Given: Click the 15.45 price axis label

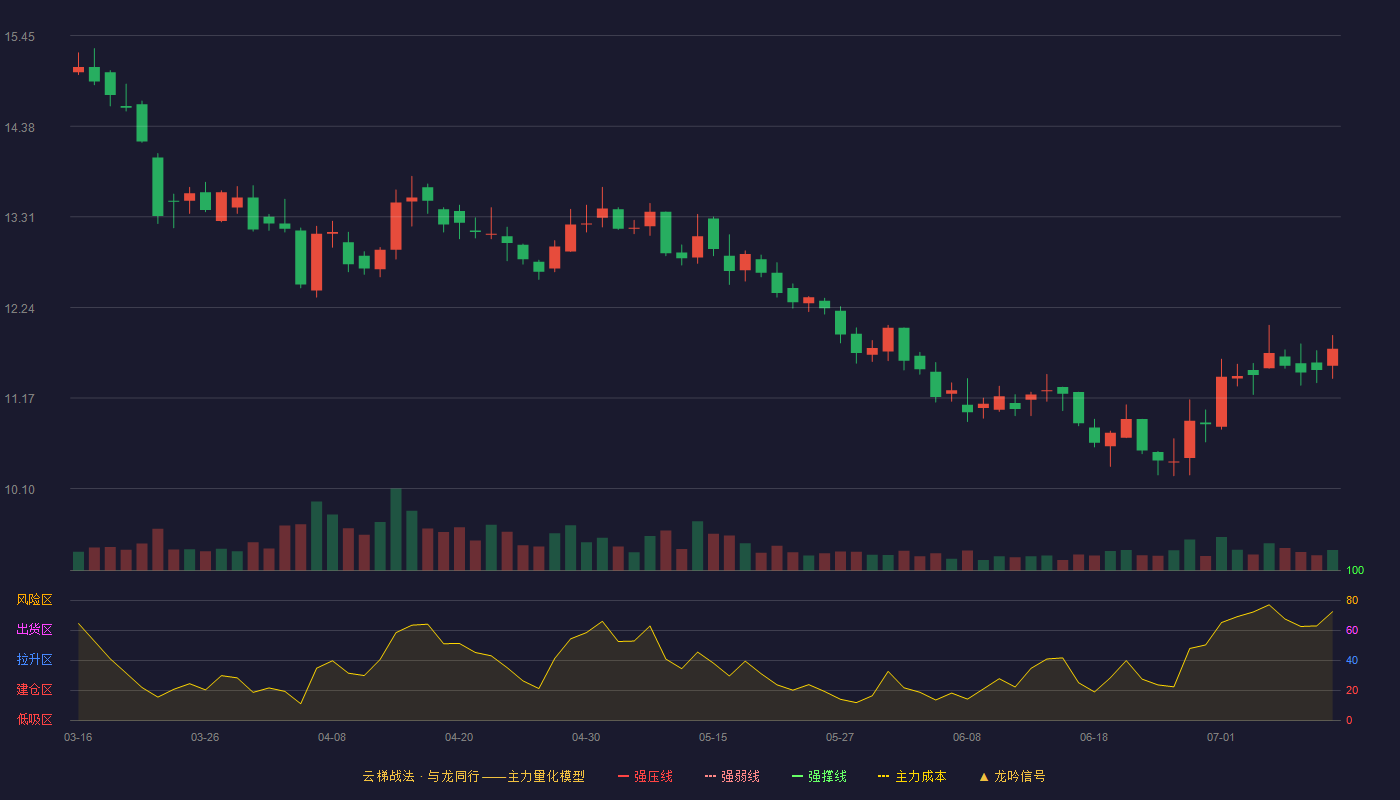Looking at the screenshot, I should pyautogui.click(x=19, y=37).
